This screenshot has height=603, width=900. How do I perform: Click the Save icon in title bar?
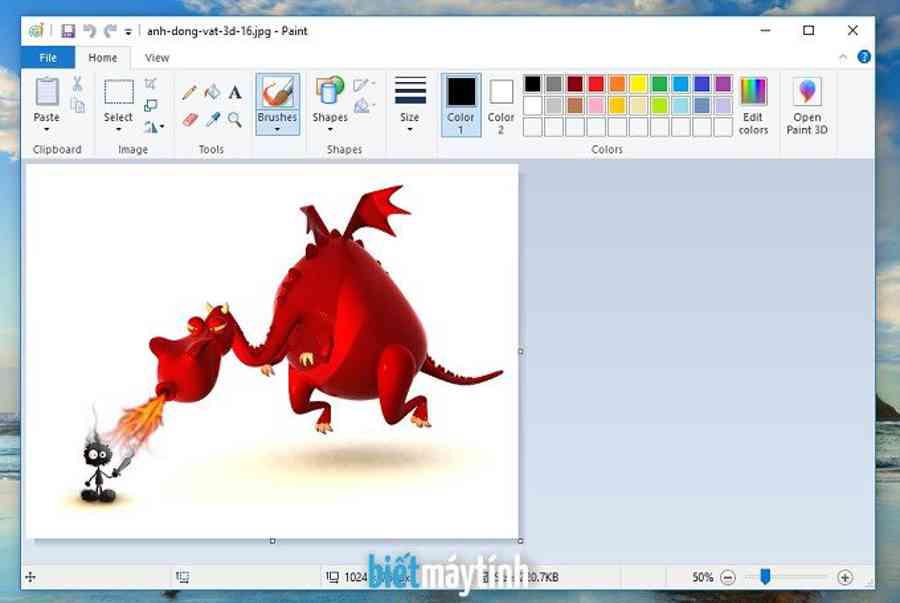(x=68, y=31)
